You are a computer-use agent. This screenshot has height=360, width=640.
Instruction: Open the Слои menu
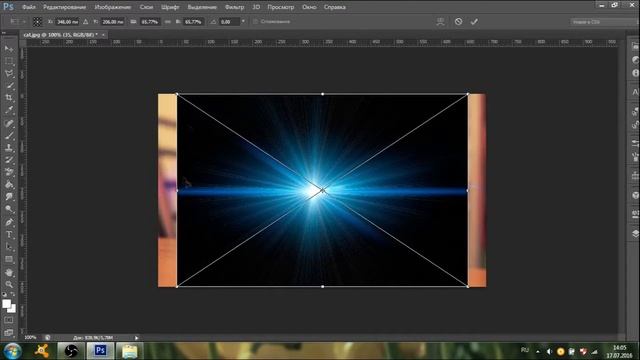pyautogui.click(x=146, y=7)
